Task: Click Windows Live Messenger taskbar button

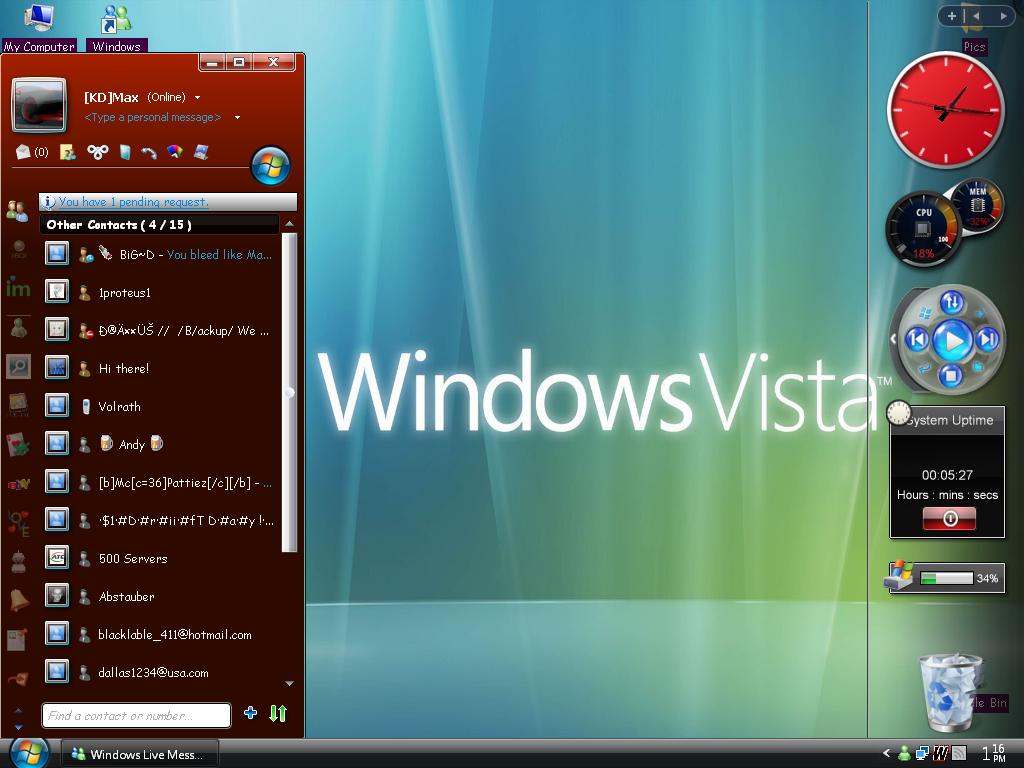Action: pyautogui.click(x=140, y=754)
